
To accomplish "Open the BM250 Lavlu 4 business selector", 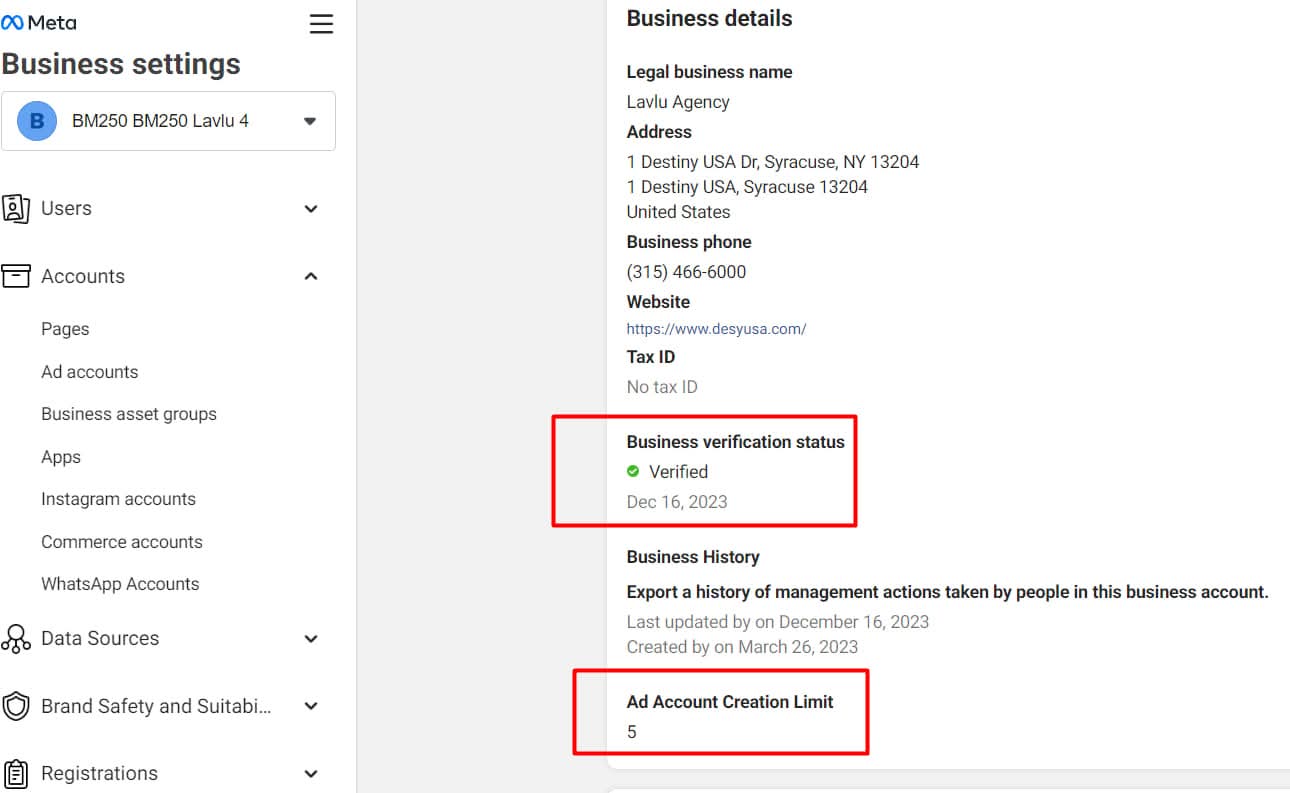I will point(168,121).
